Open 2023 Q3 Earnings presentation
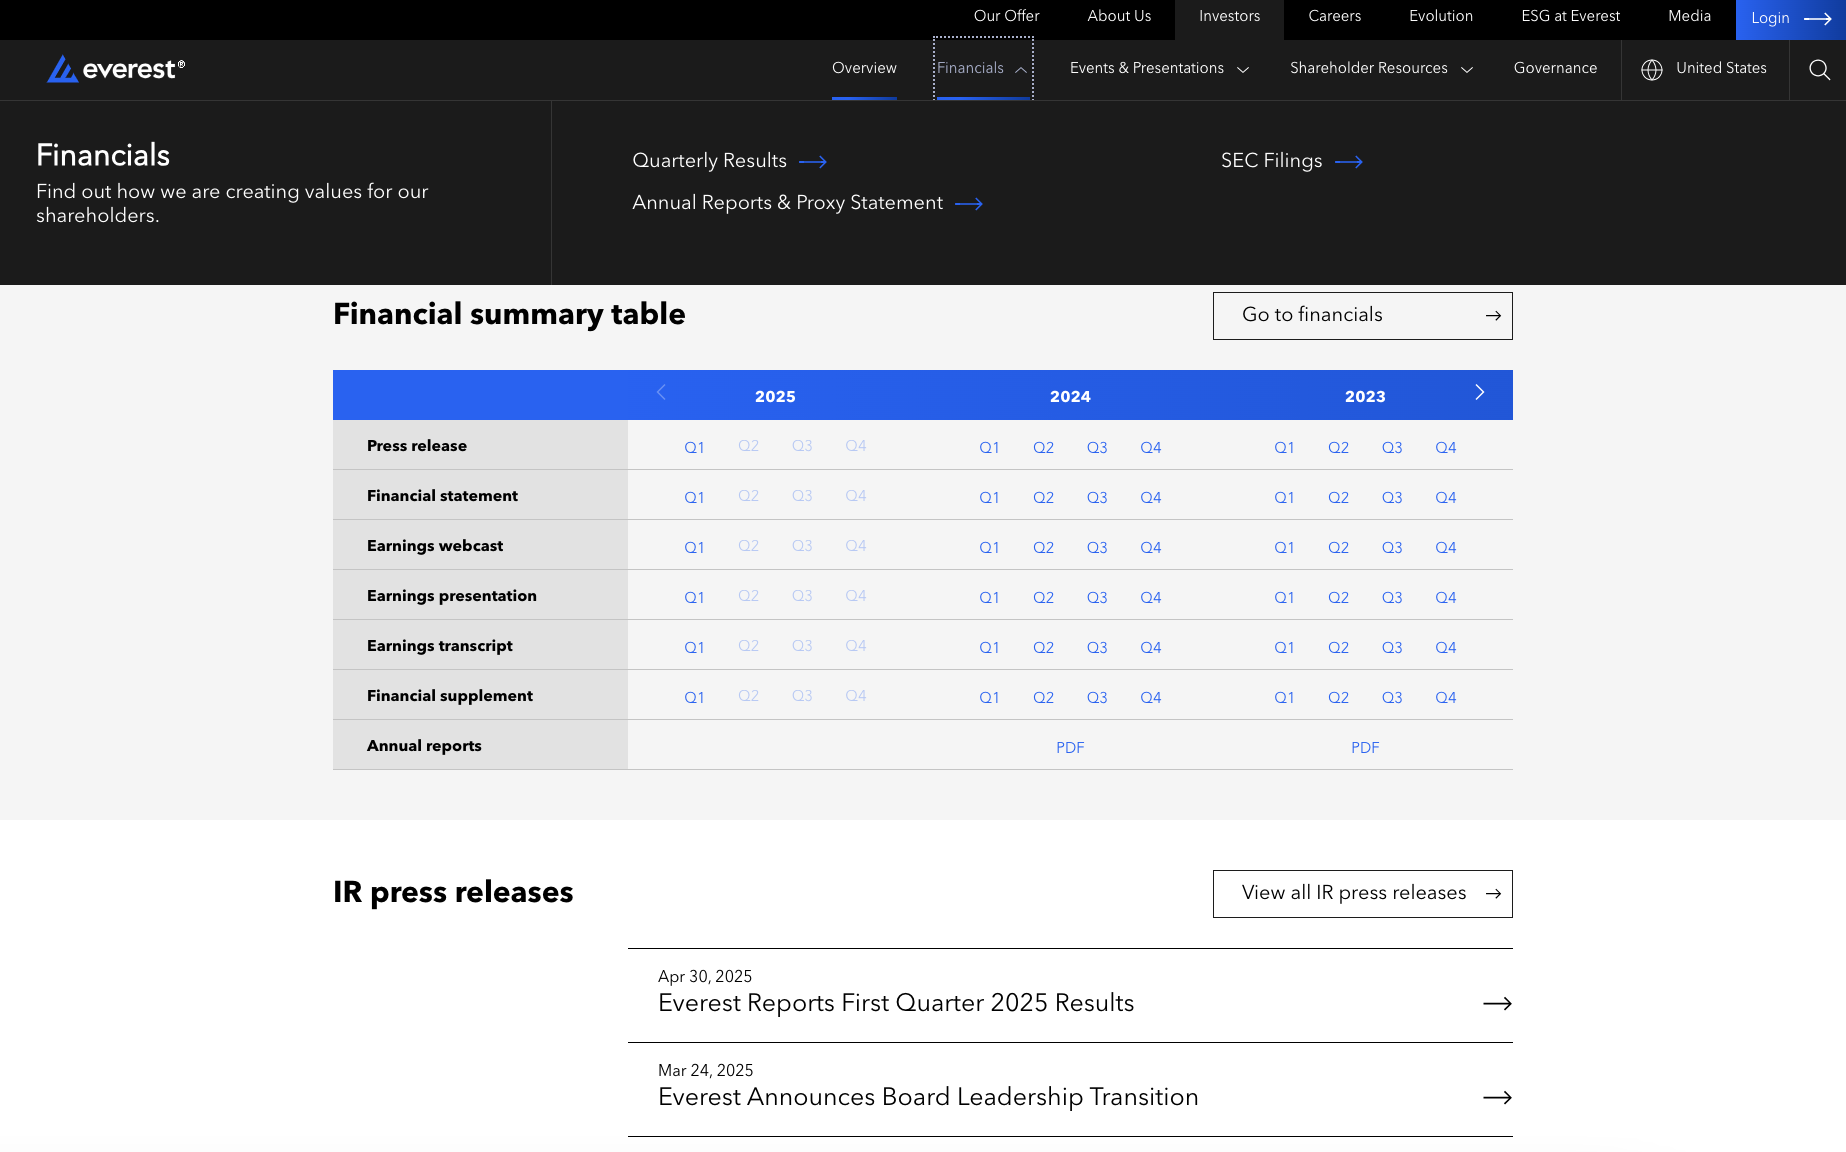The height and width of the screenshot is (1152, 1846). point(1392,598)
